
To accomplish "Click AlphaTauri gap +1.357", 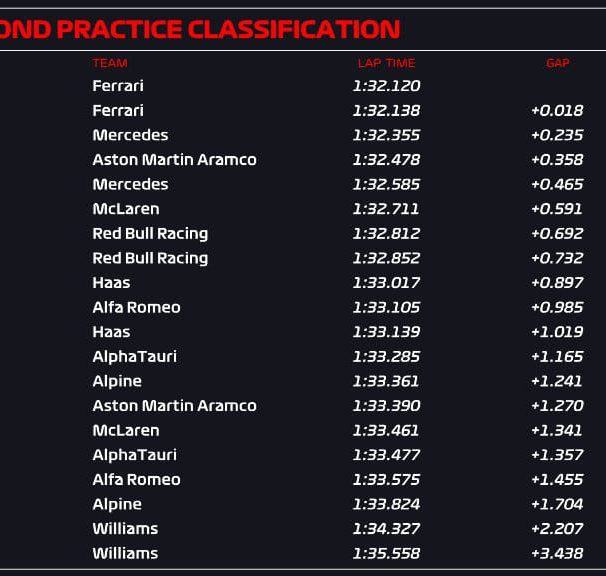I will [557, 455].
